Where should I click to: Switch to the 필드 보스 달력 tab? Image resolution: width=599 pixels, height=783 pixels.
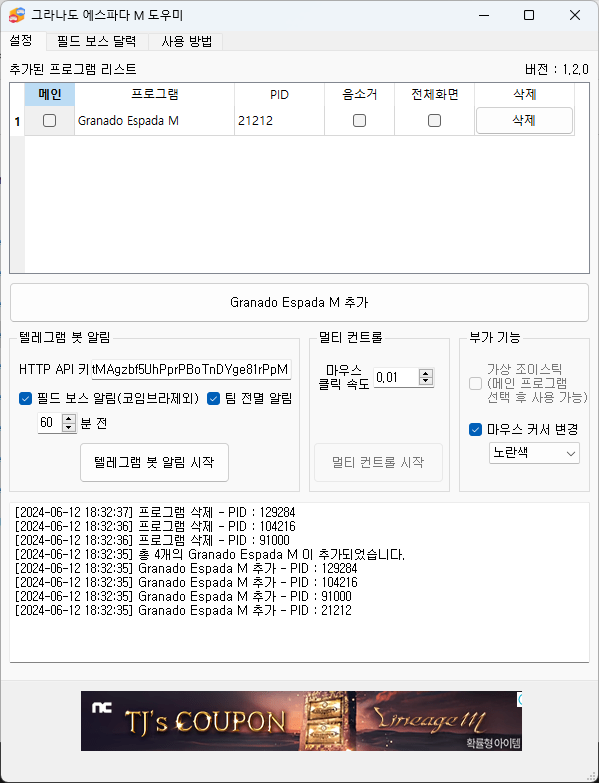(97, 41)
